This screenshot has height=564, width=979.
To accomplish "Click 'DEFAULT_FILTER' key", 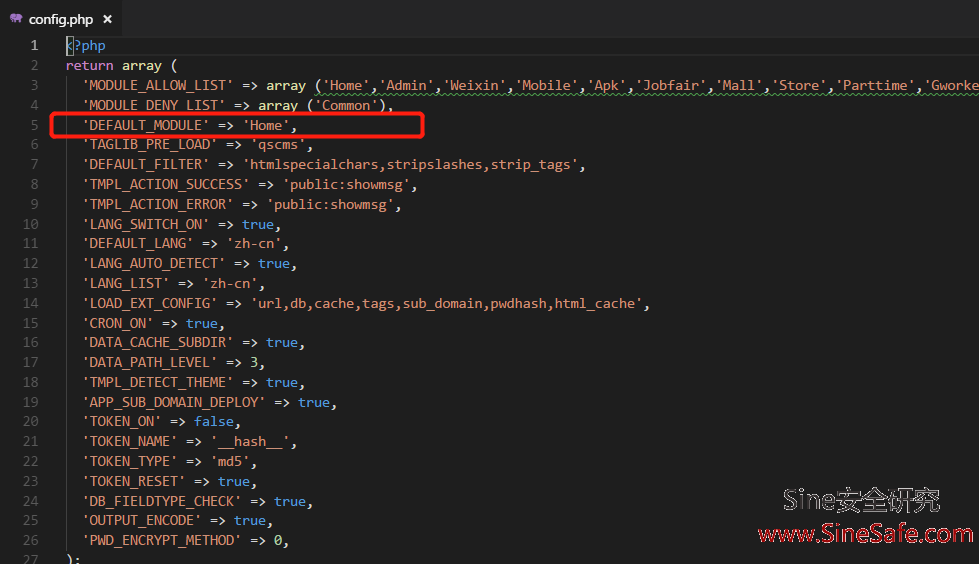I will pyautogui.click(x=145, y=165).
